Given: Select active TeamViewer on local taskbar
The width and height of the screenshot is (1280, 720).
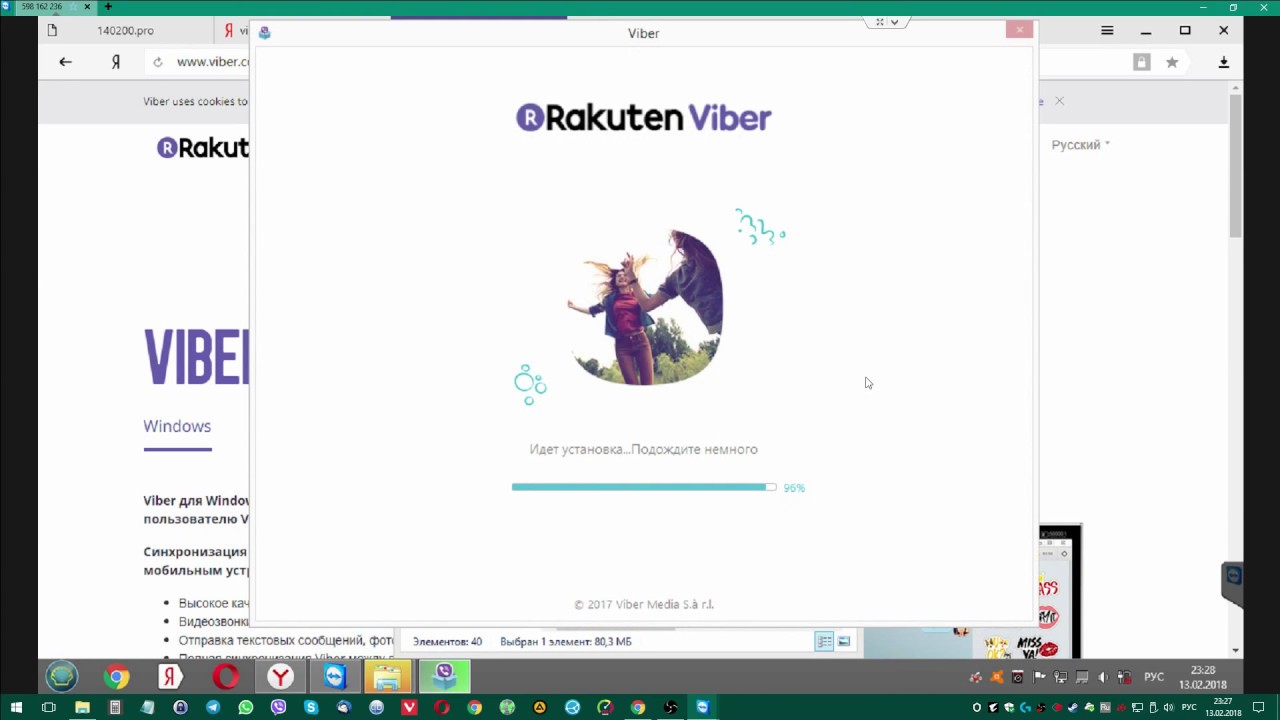Looking at the screenshot, I should [x=703, y=708].
